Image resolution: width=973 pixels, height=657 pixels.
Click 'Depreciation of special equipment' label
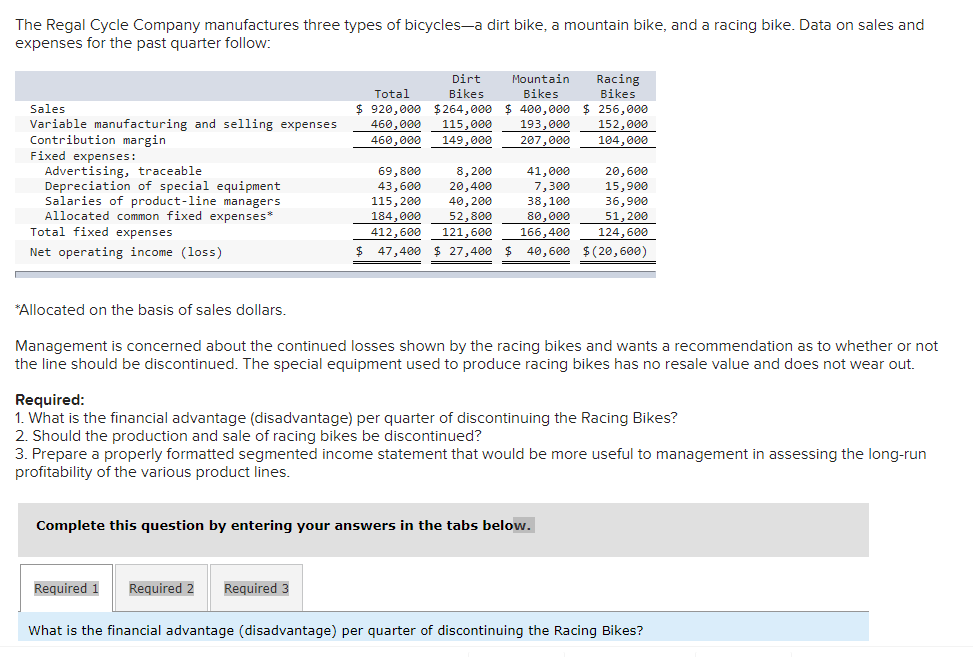[163, 186]
